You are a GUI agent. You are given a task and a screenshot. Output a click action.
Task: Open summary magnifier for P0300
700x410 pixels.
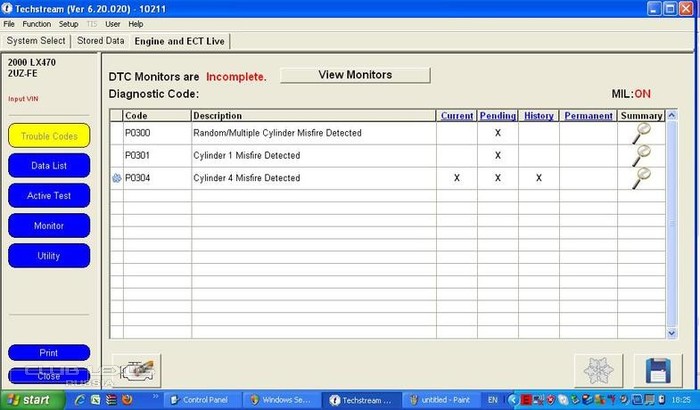pos(641,133)
